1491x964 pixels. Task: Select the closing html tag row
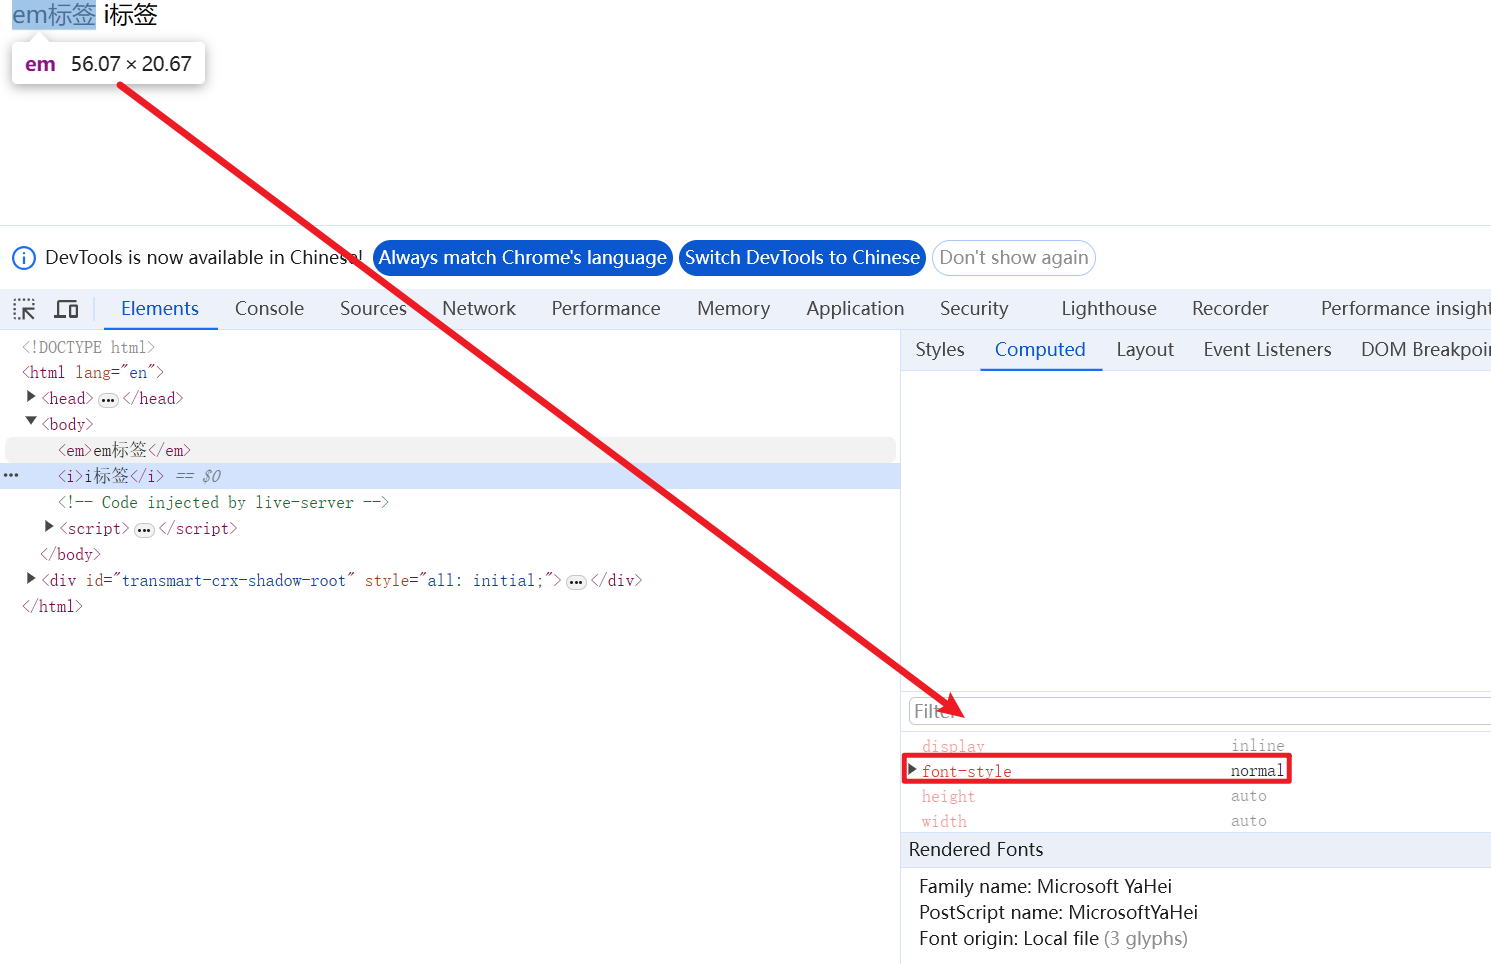(52, 606)
